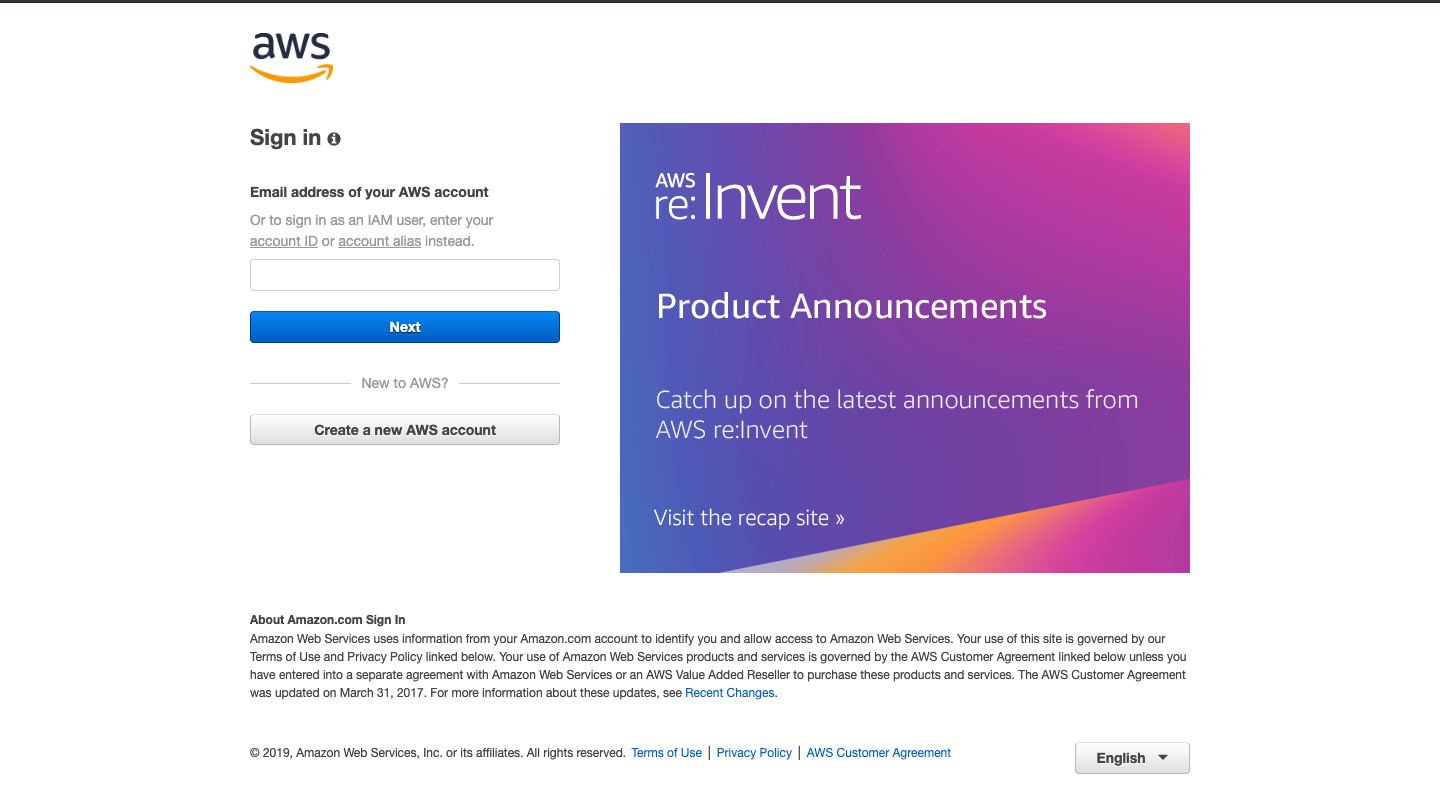Open the Terms of Use link

pyautogui.click(x=666, y=753)
